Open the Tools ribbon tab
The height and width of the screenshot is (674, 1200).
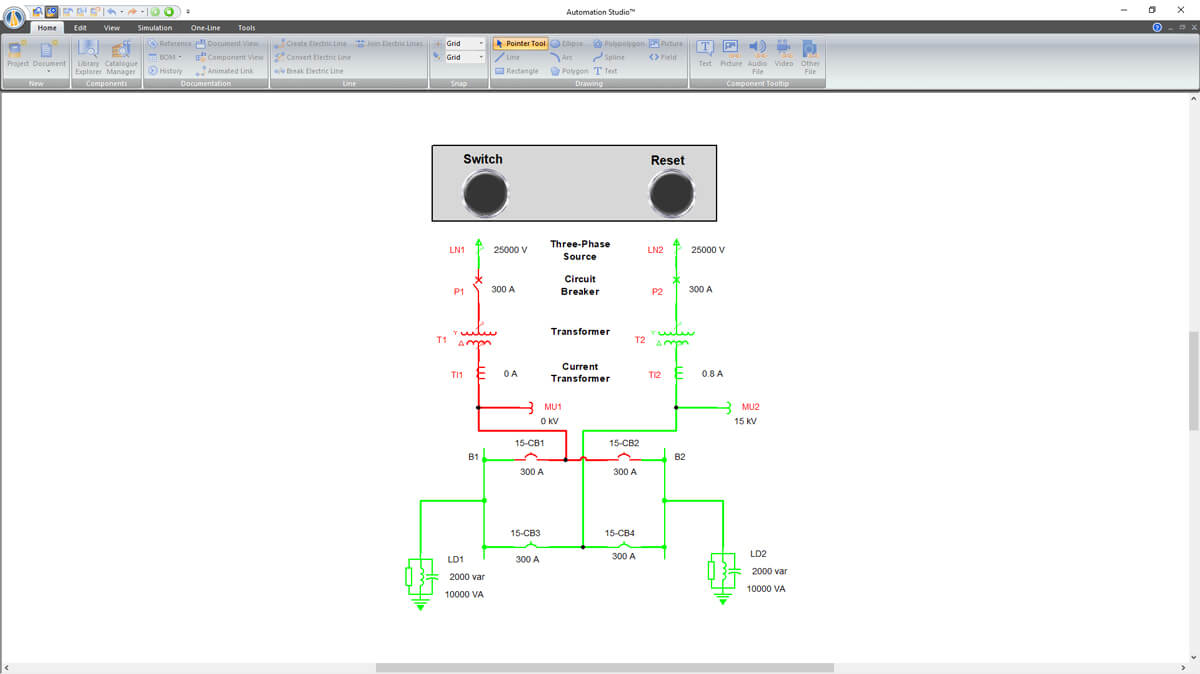[x=246, y=28]
